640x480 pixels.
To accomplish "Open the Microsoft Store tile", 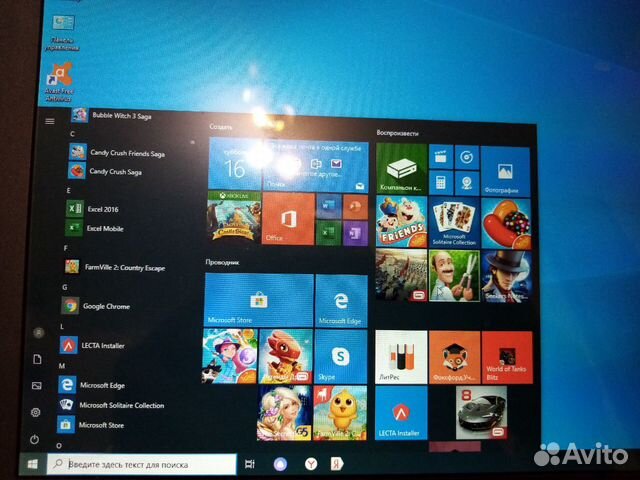I will (258, 300).
